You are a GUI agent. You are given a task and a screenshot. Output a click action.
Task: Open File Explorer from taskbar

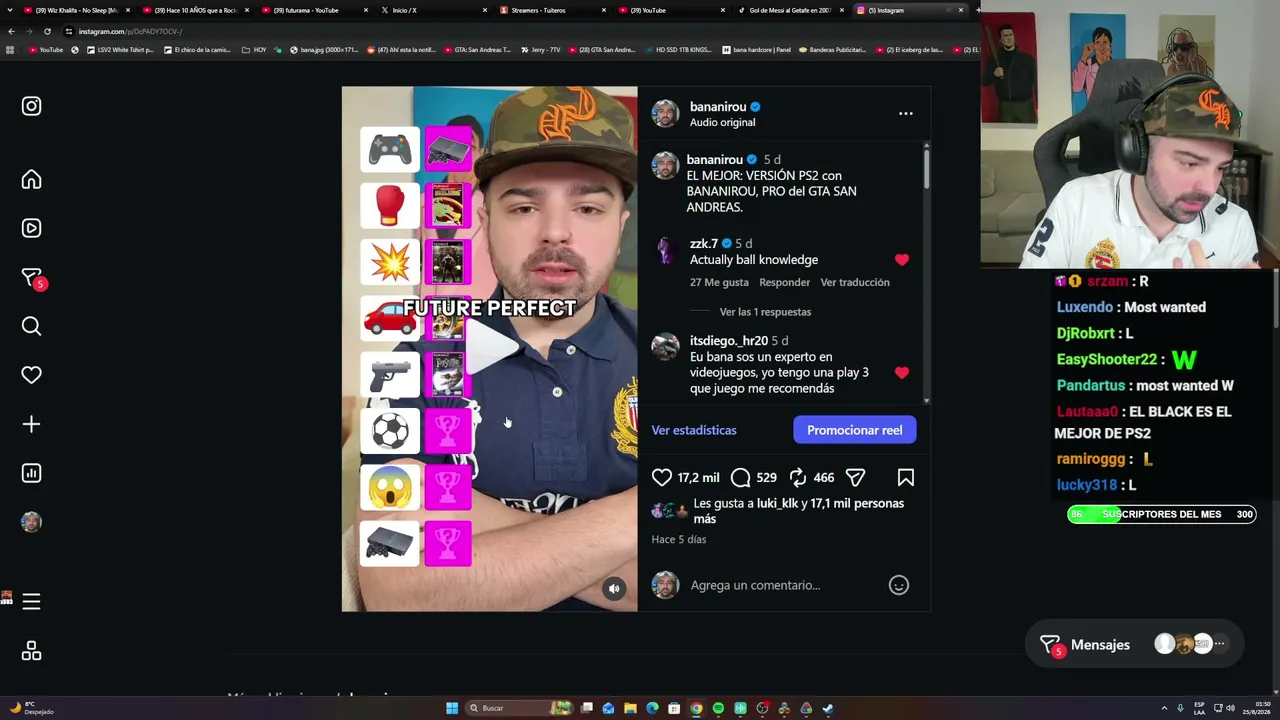(x=630, y=708)
